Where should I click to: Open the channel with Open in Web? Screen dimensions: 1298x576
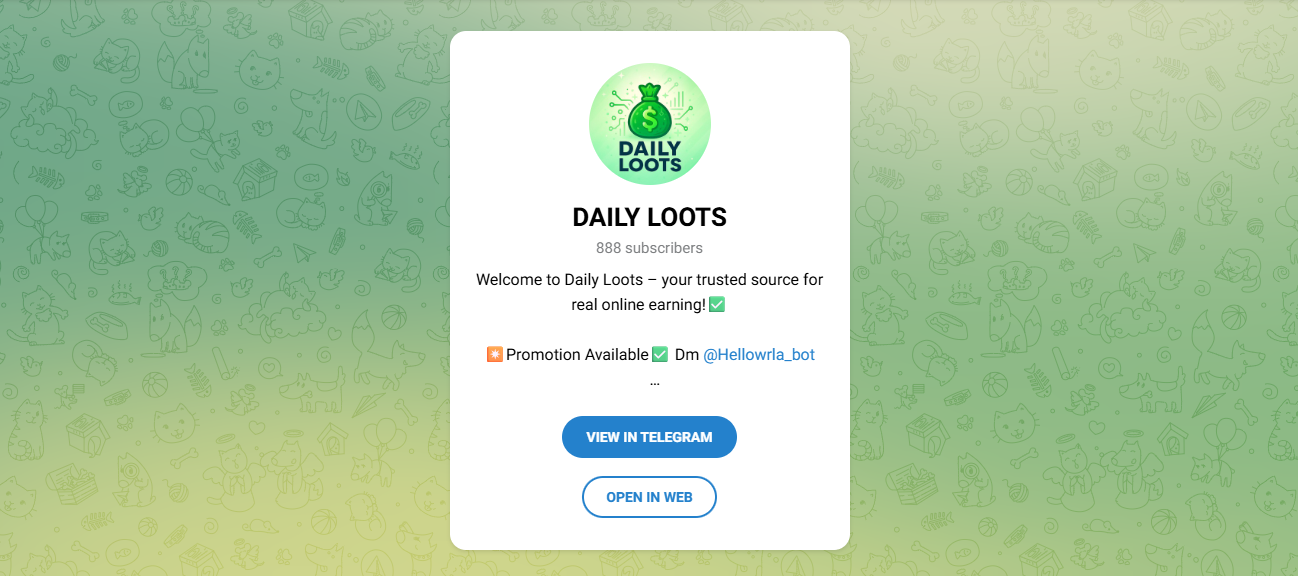point(649,497)
